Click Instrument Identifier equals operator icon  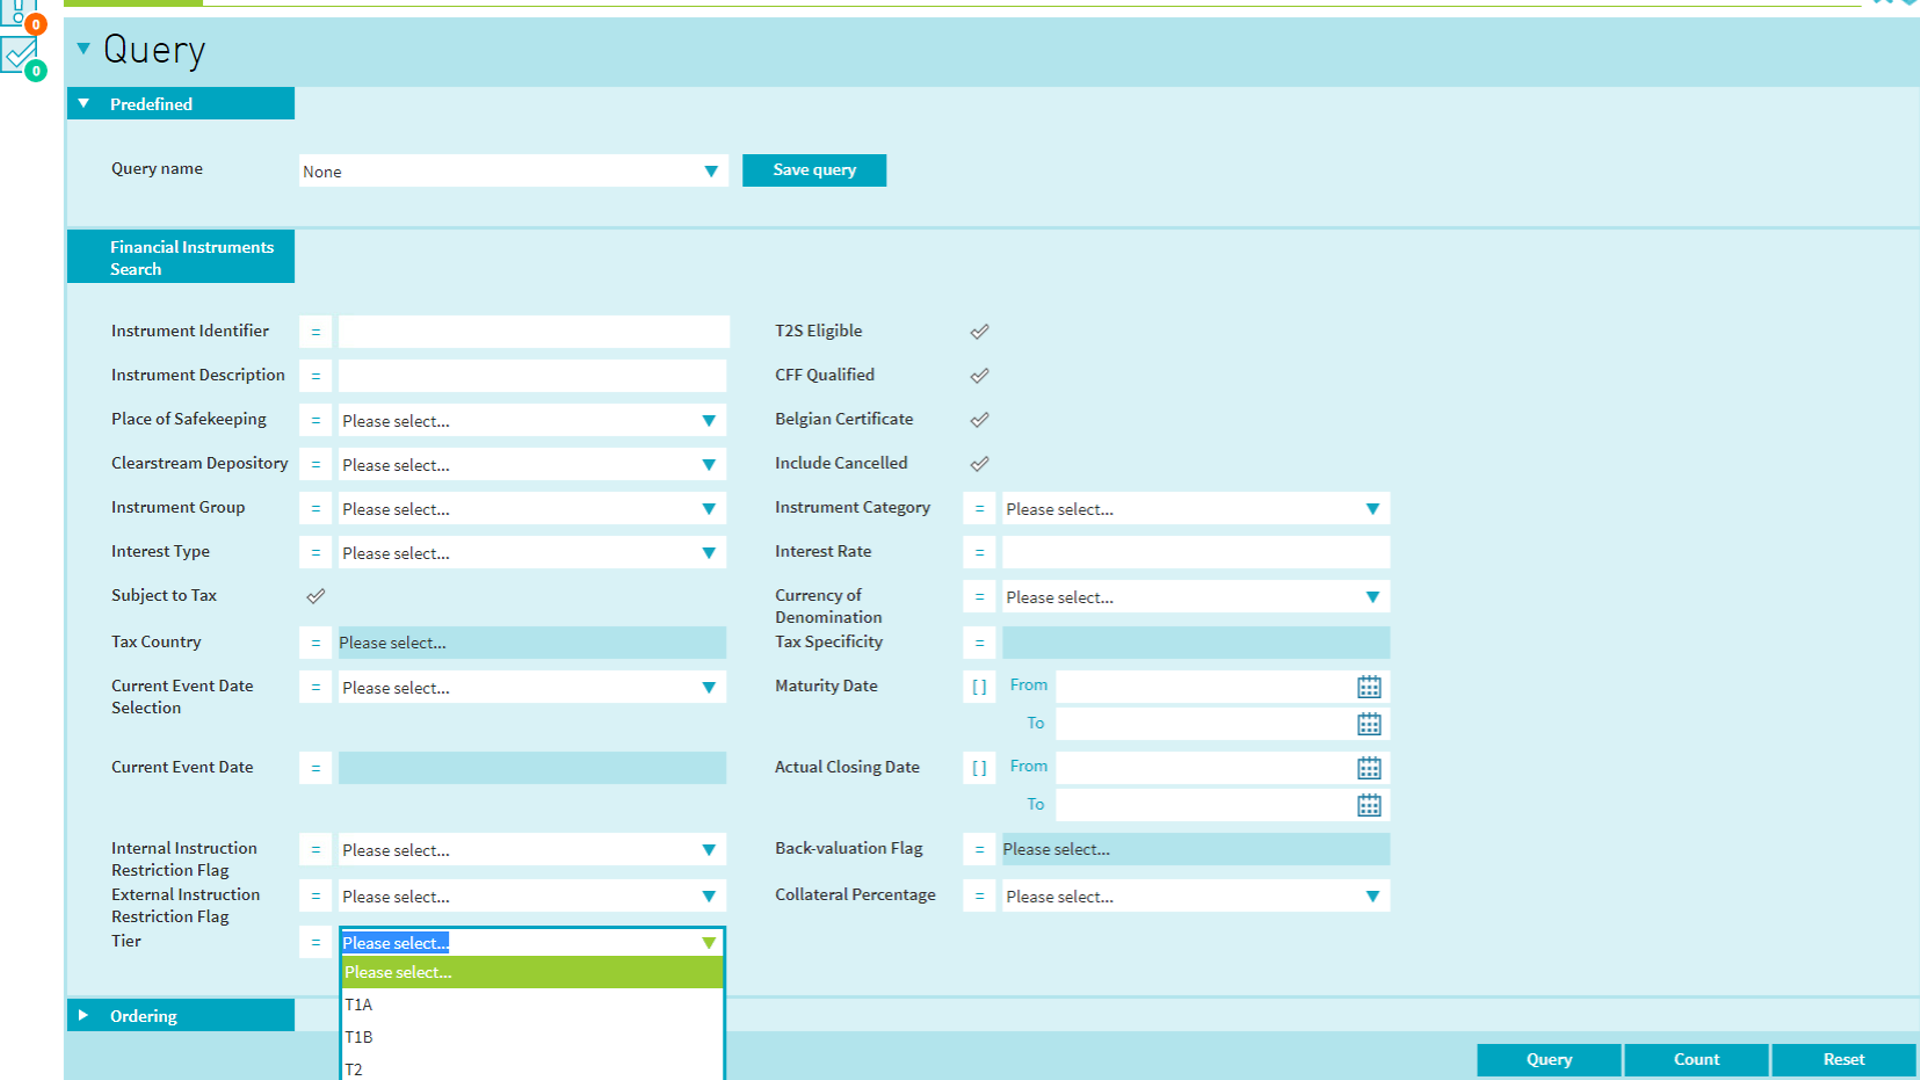315,332
